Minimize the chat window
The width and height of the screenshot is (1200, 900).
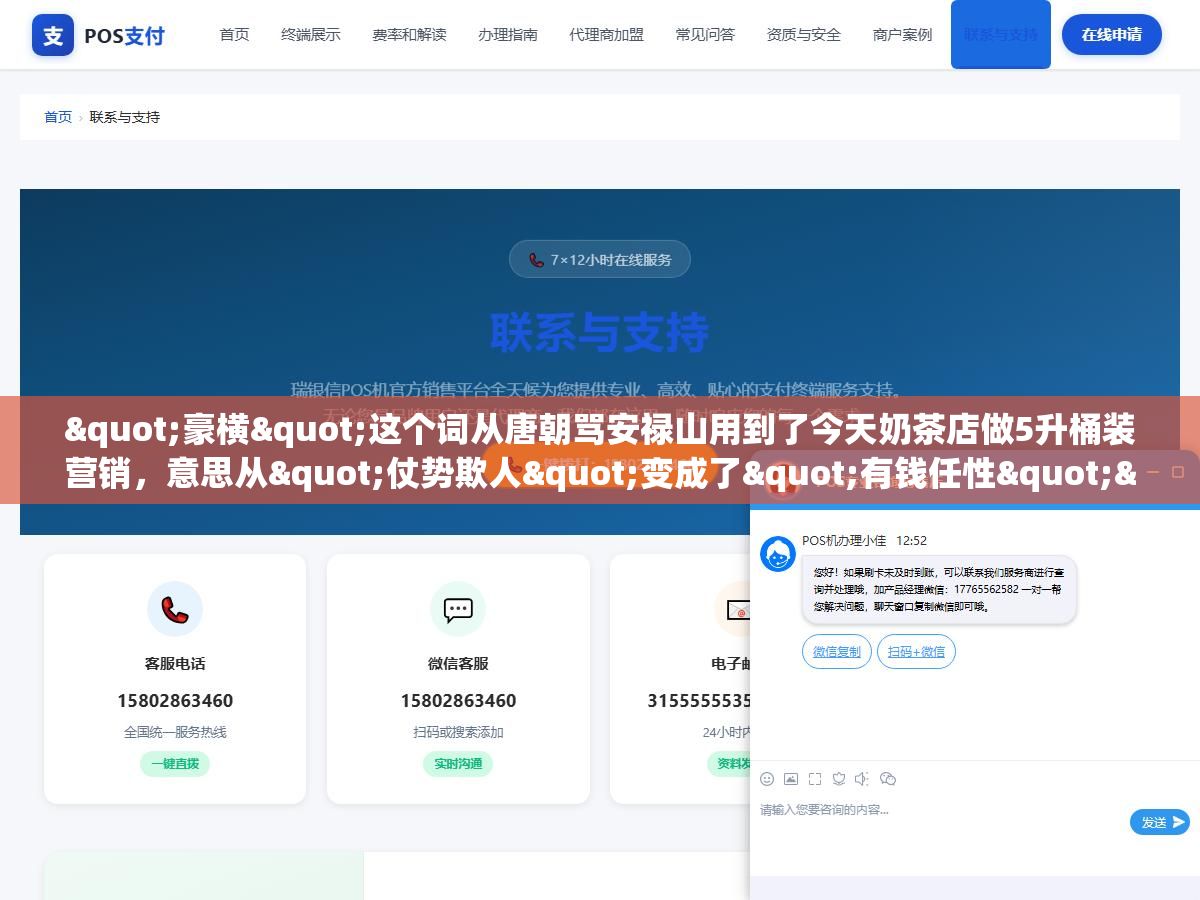1151,471
